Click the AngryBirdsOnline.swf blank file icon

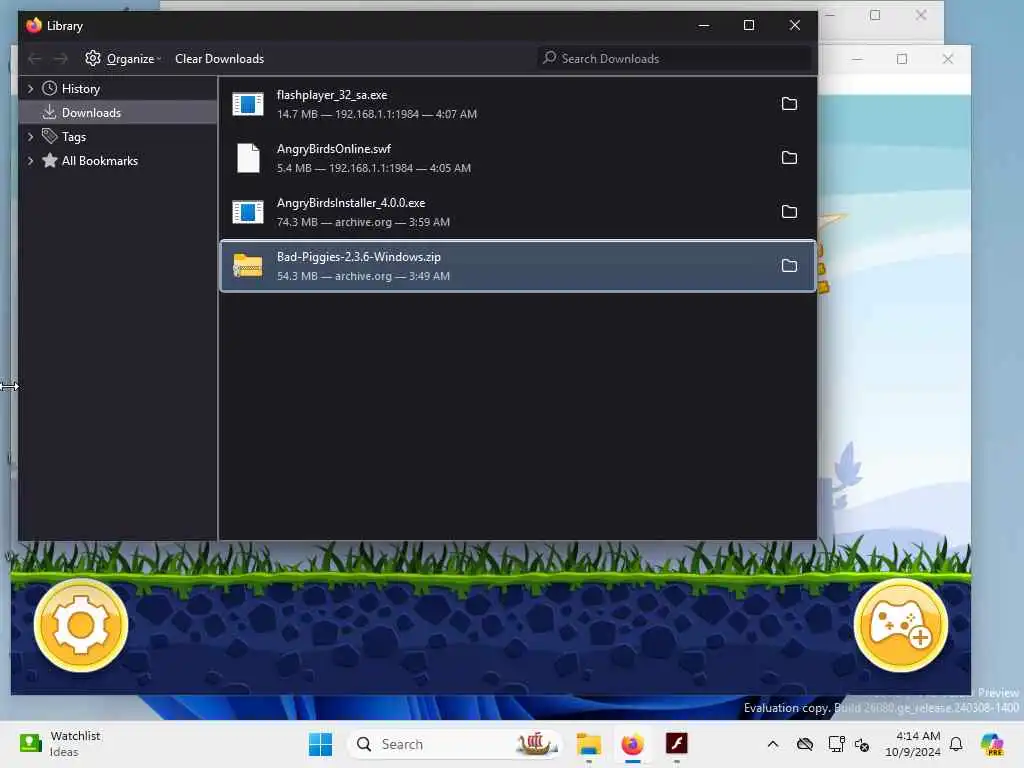pos(248,158)
